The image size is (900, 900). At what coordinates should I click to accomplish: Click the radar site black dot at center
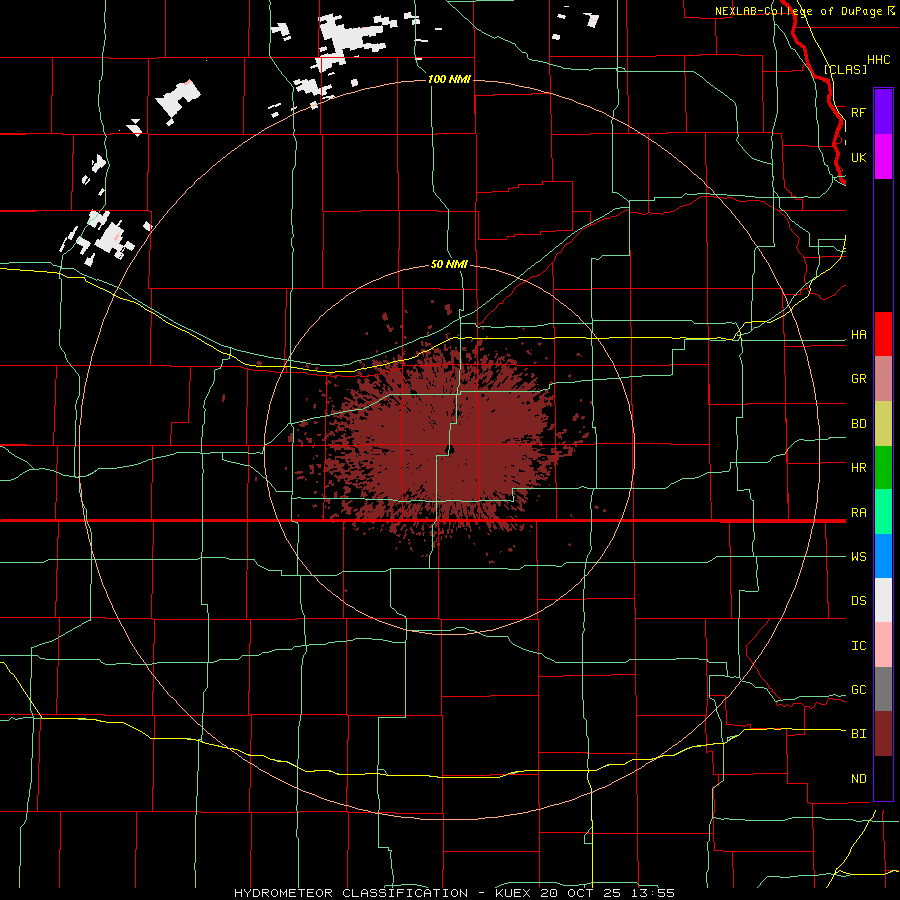451,449
